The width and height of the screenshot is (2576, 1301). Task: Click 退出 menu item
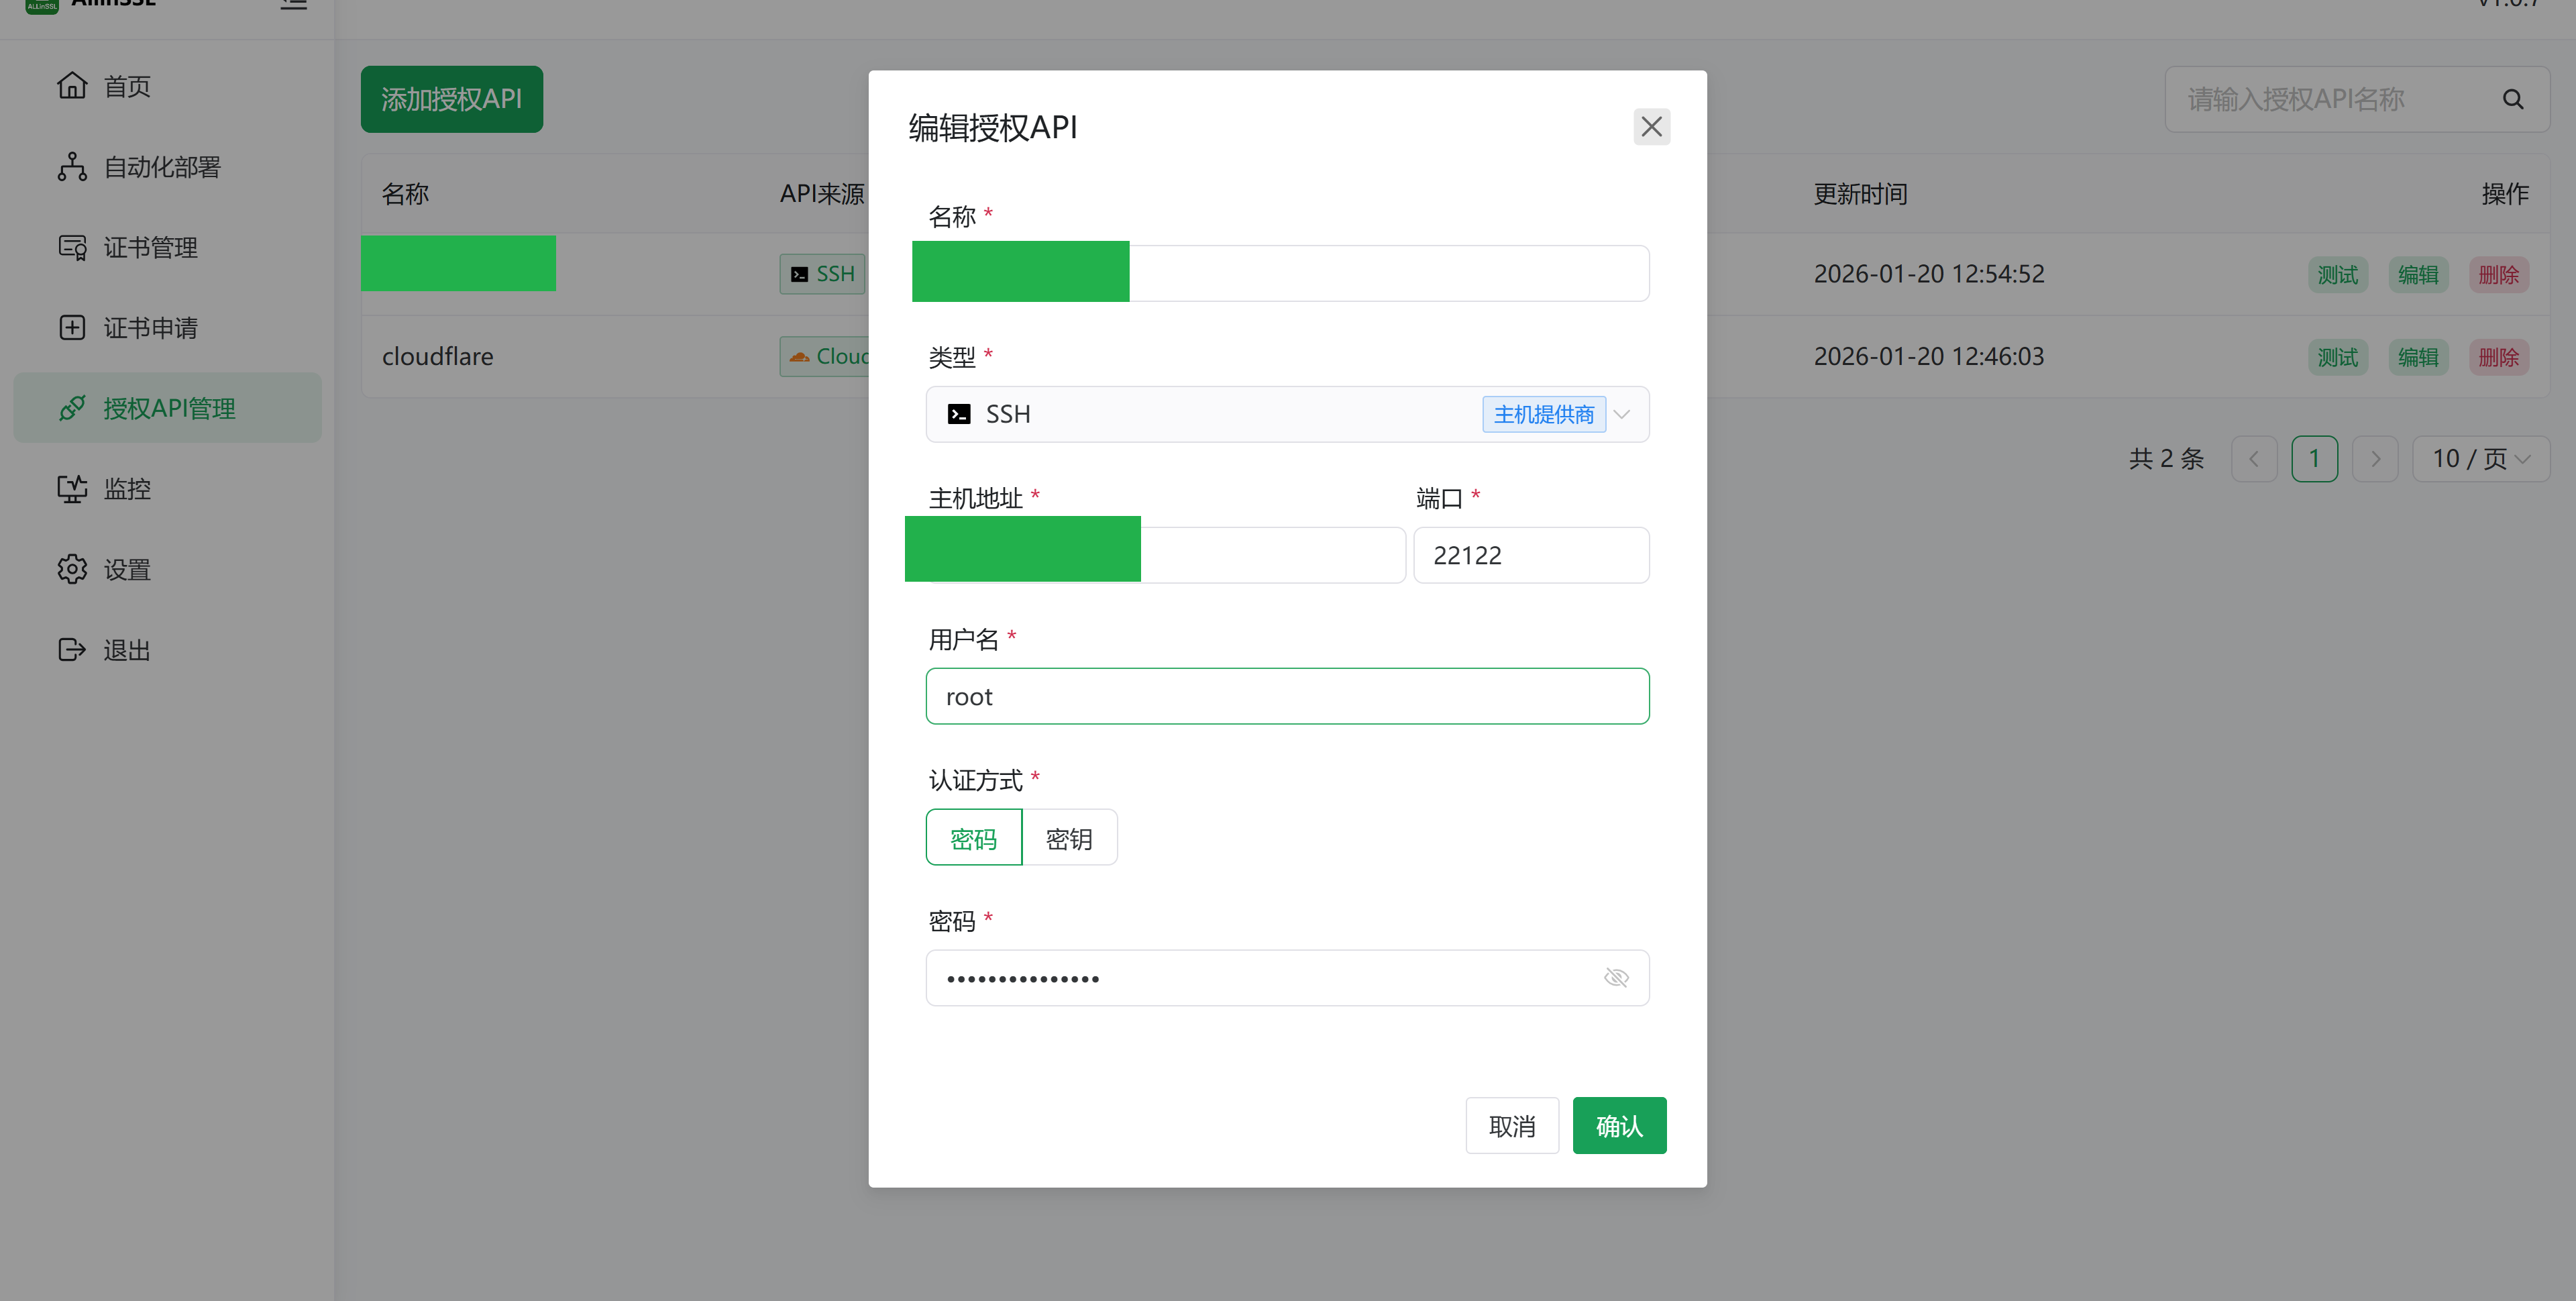(167, 650)
